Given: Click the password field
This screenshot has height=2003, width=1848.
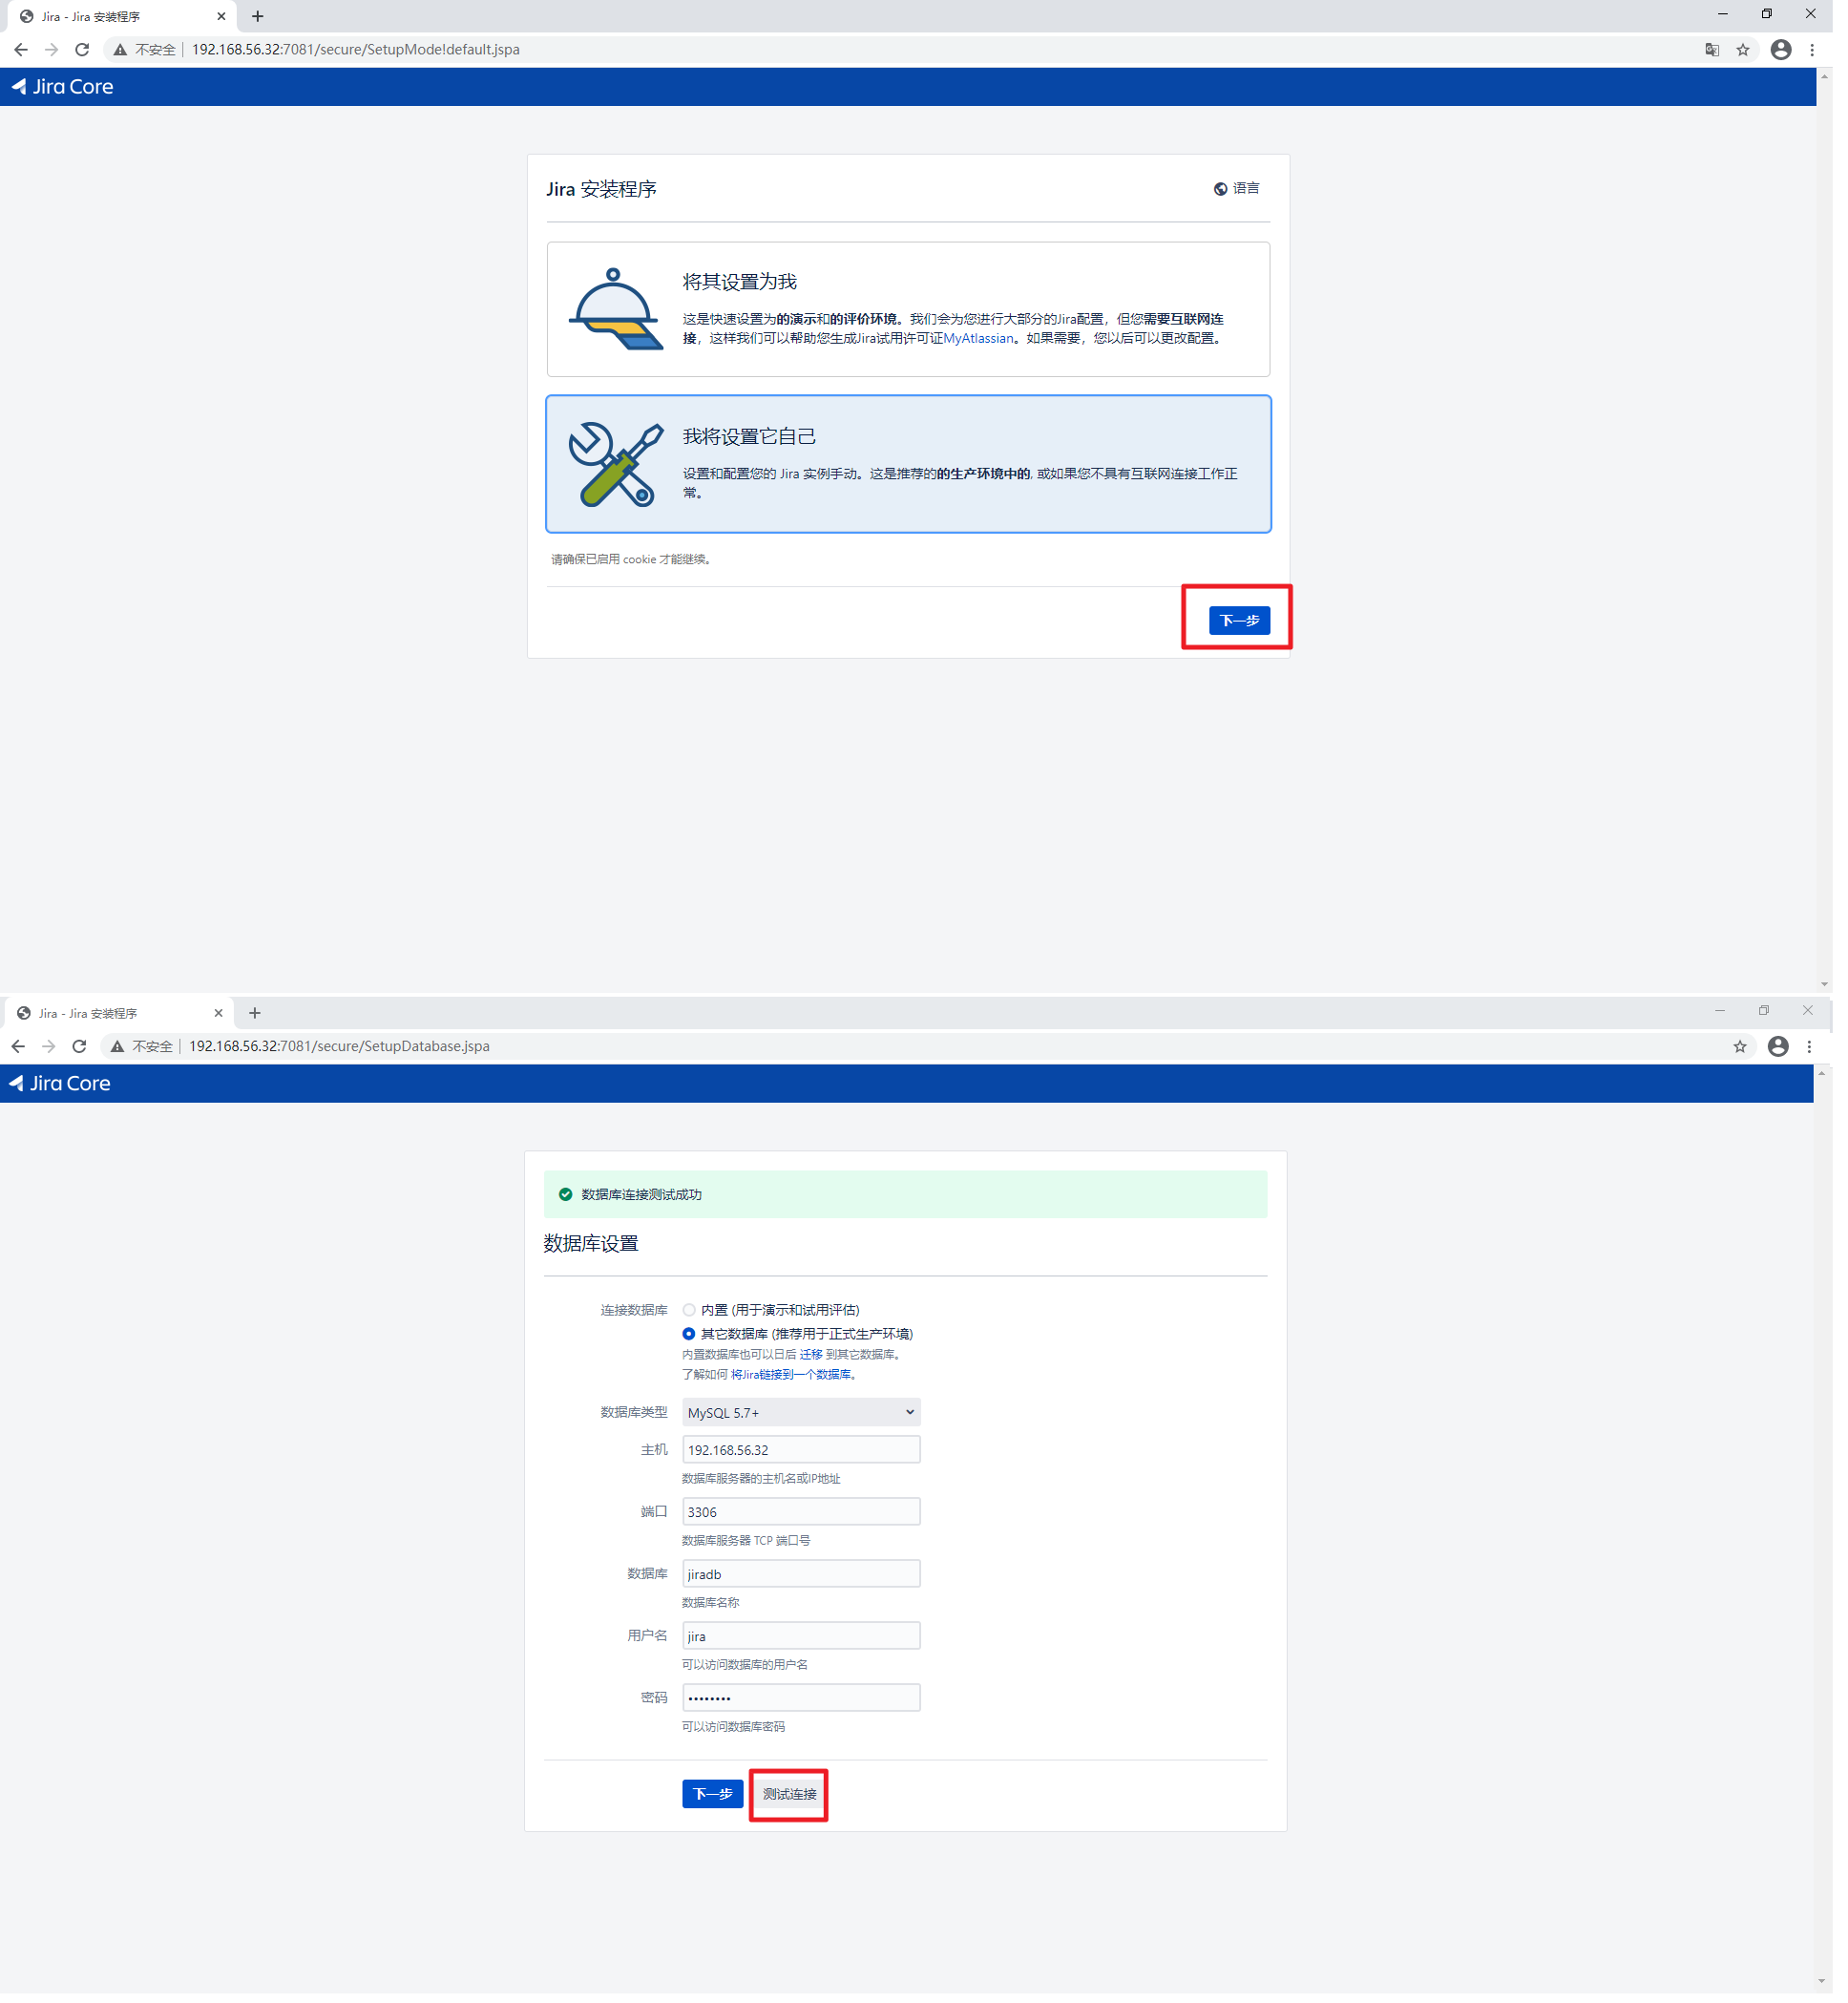Looking at the screenshot, I should pos(807,1710).
